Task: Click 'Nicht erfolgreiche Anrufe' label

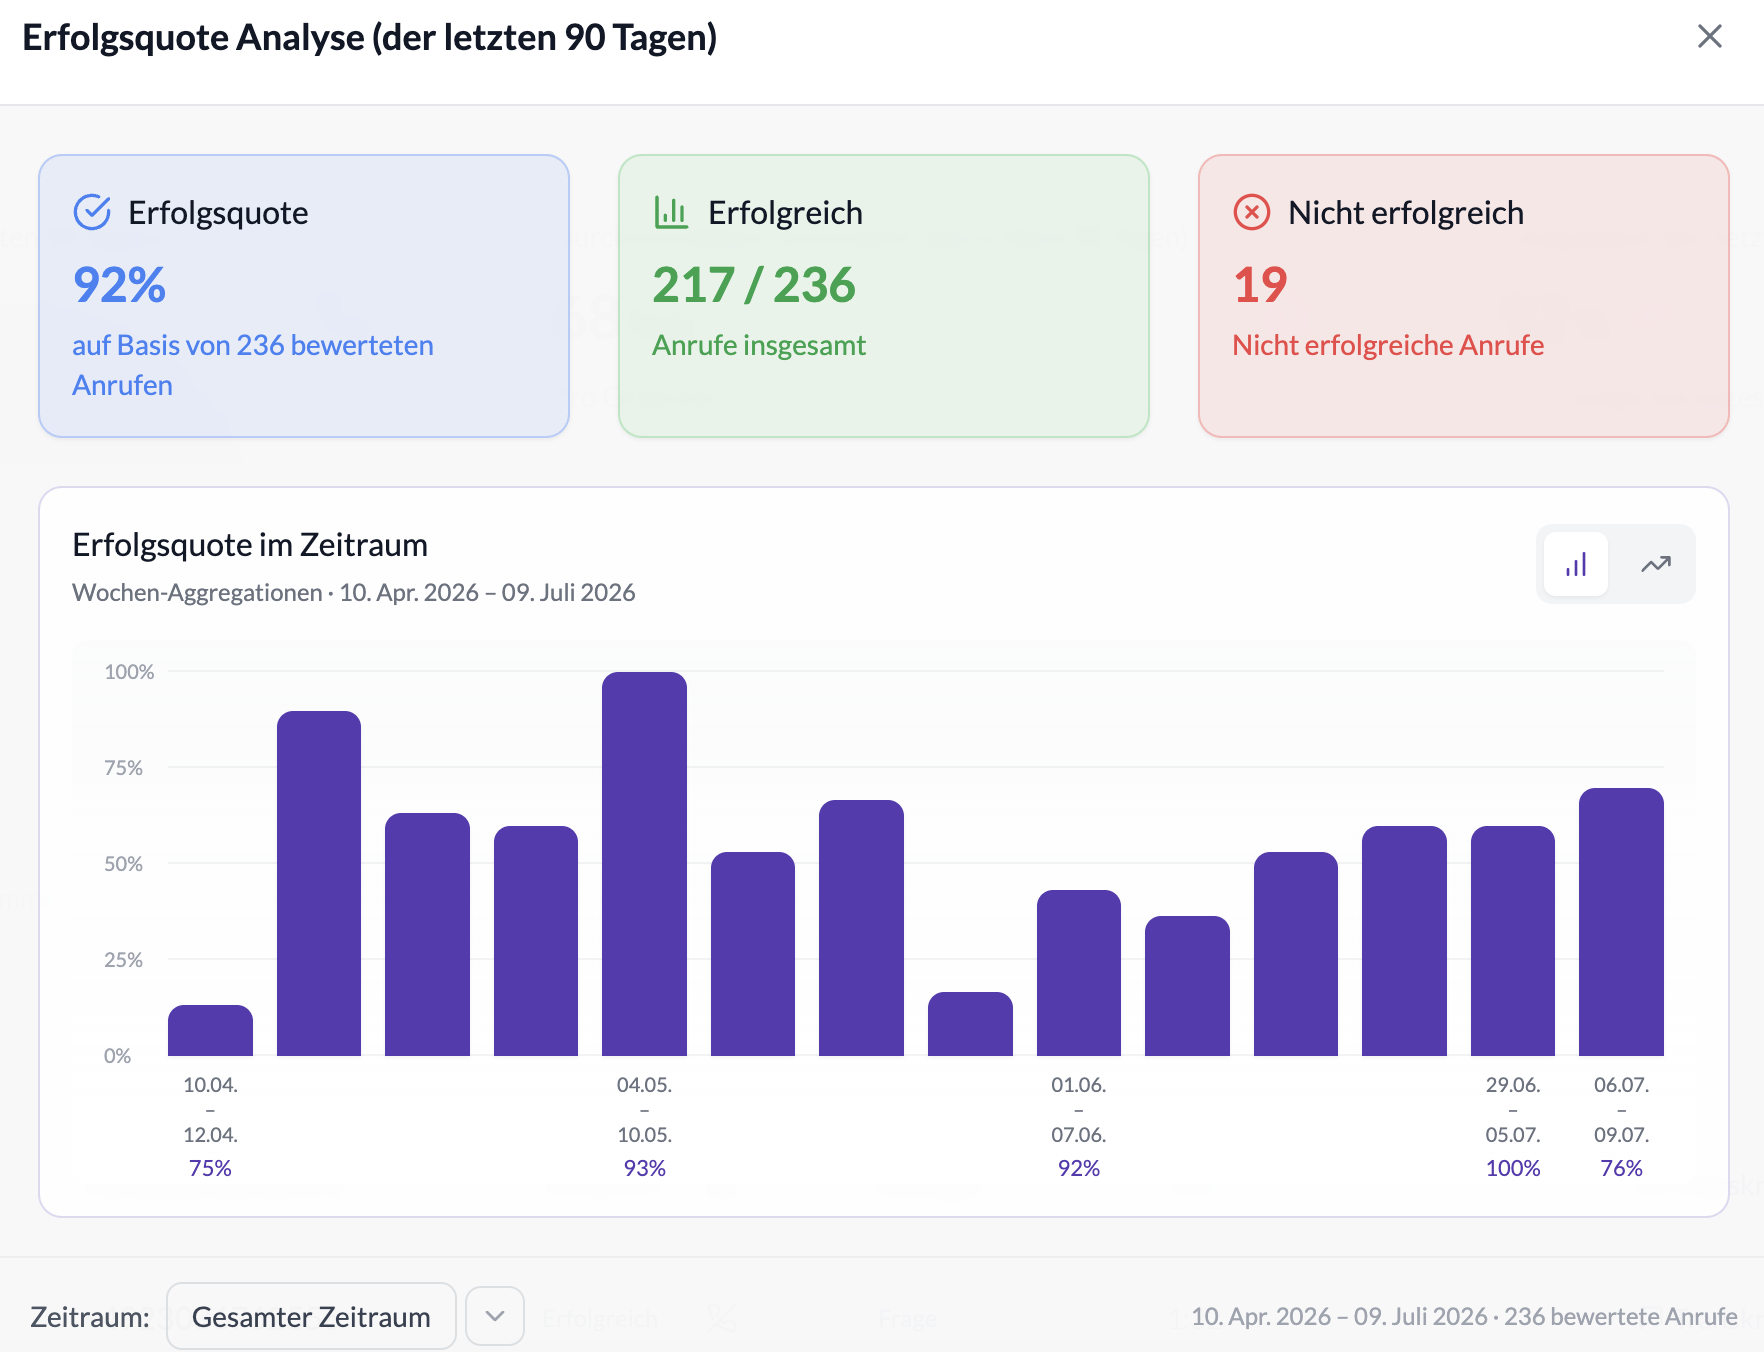Action: point(1388,345)
